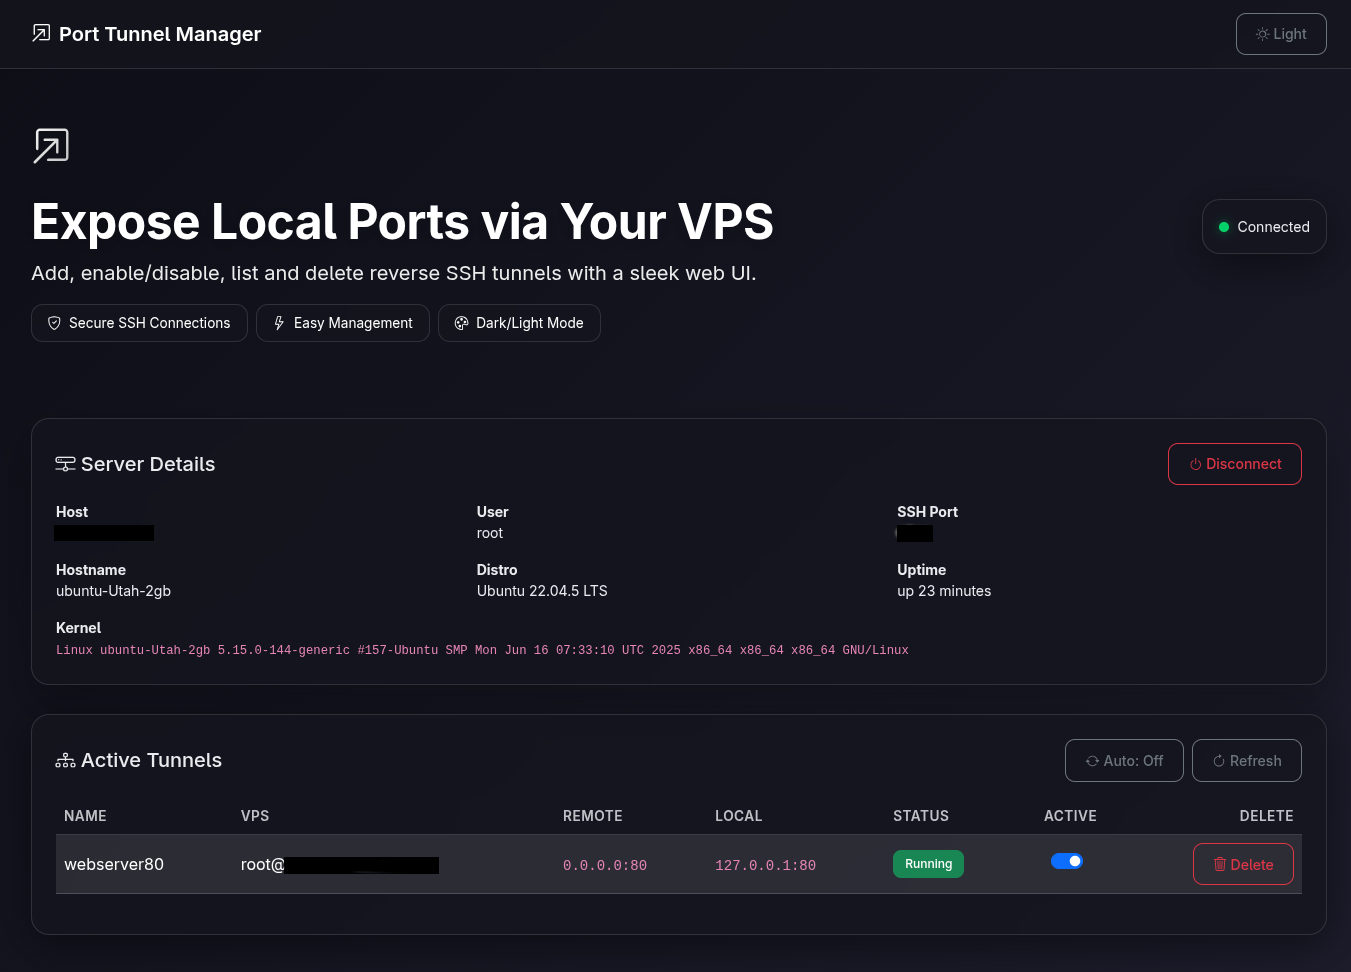Viewport: 1351px width, 972px height.
Task: Delete the webserver80 tunnel
Action: tap(1242, 865)
